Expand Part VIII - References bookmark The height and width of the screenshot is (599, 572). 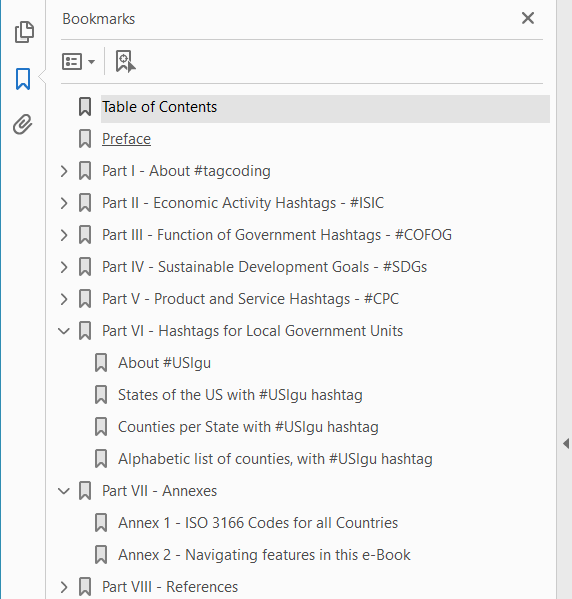(x=64, y=587)
